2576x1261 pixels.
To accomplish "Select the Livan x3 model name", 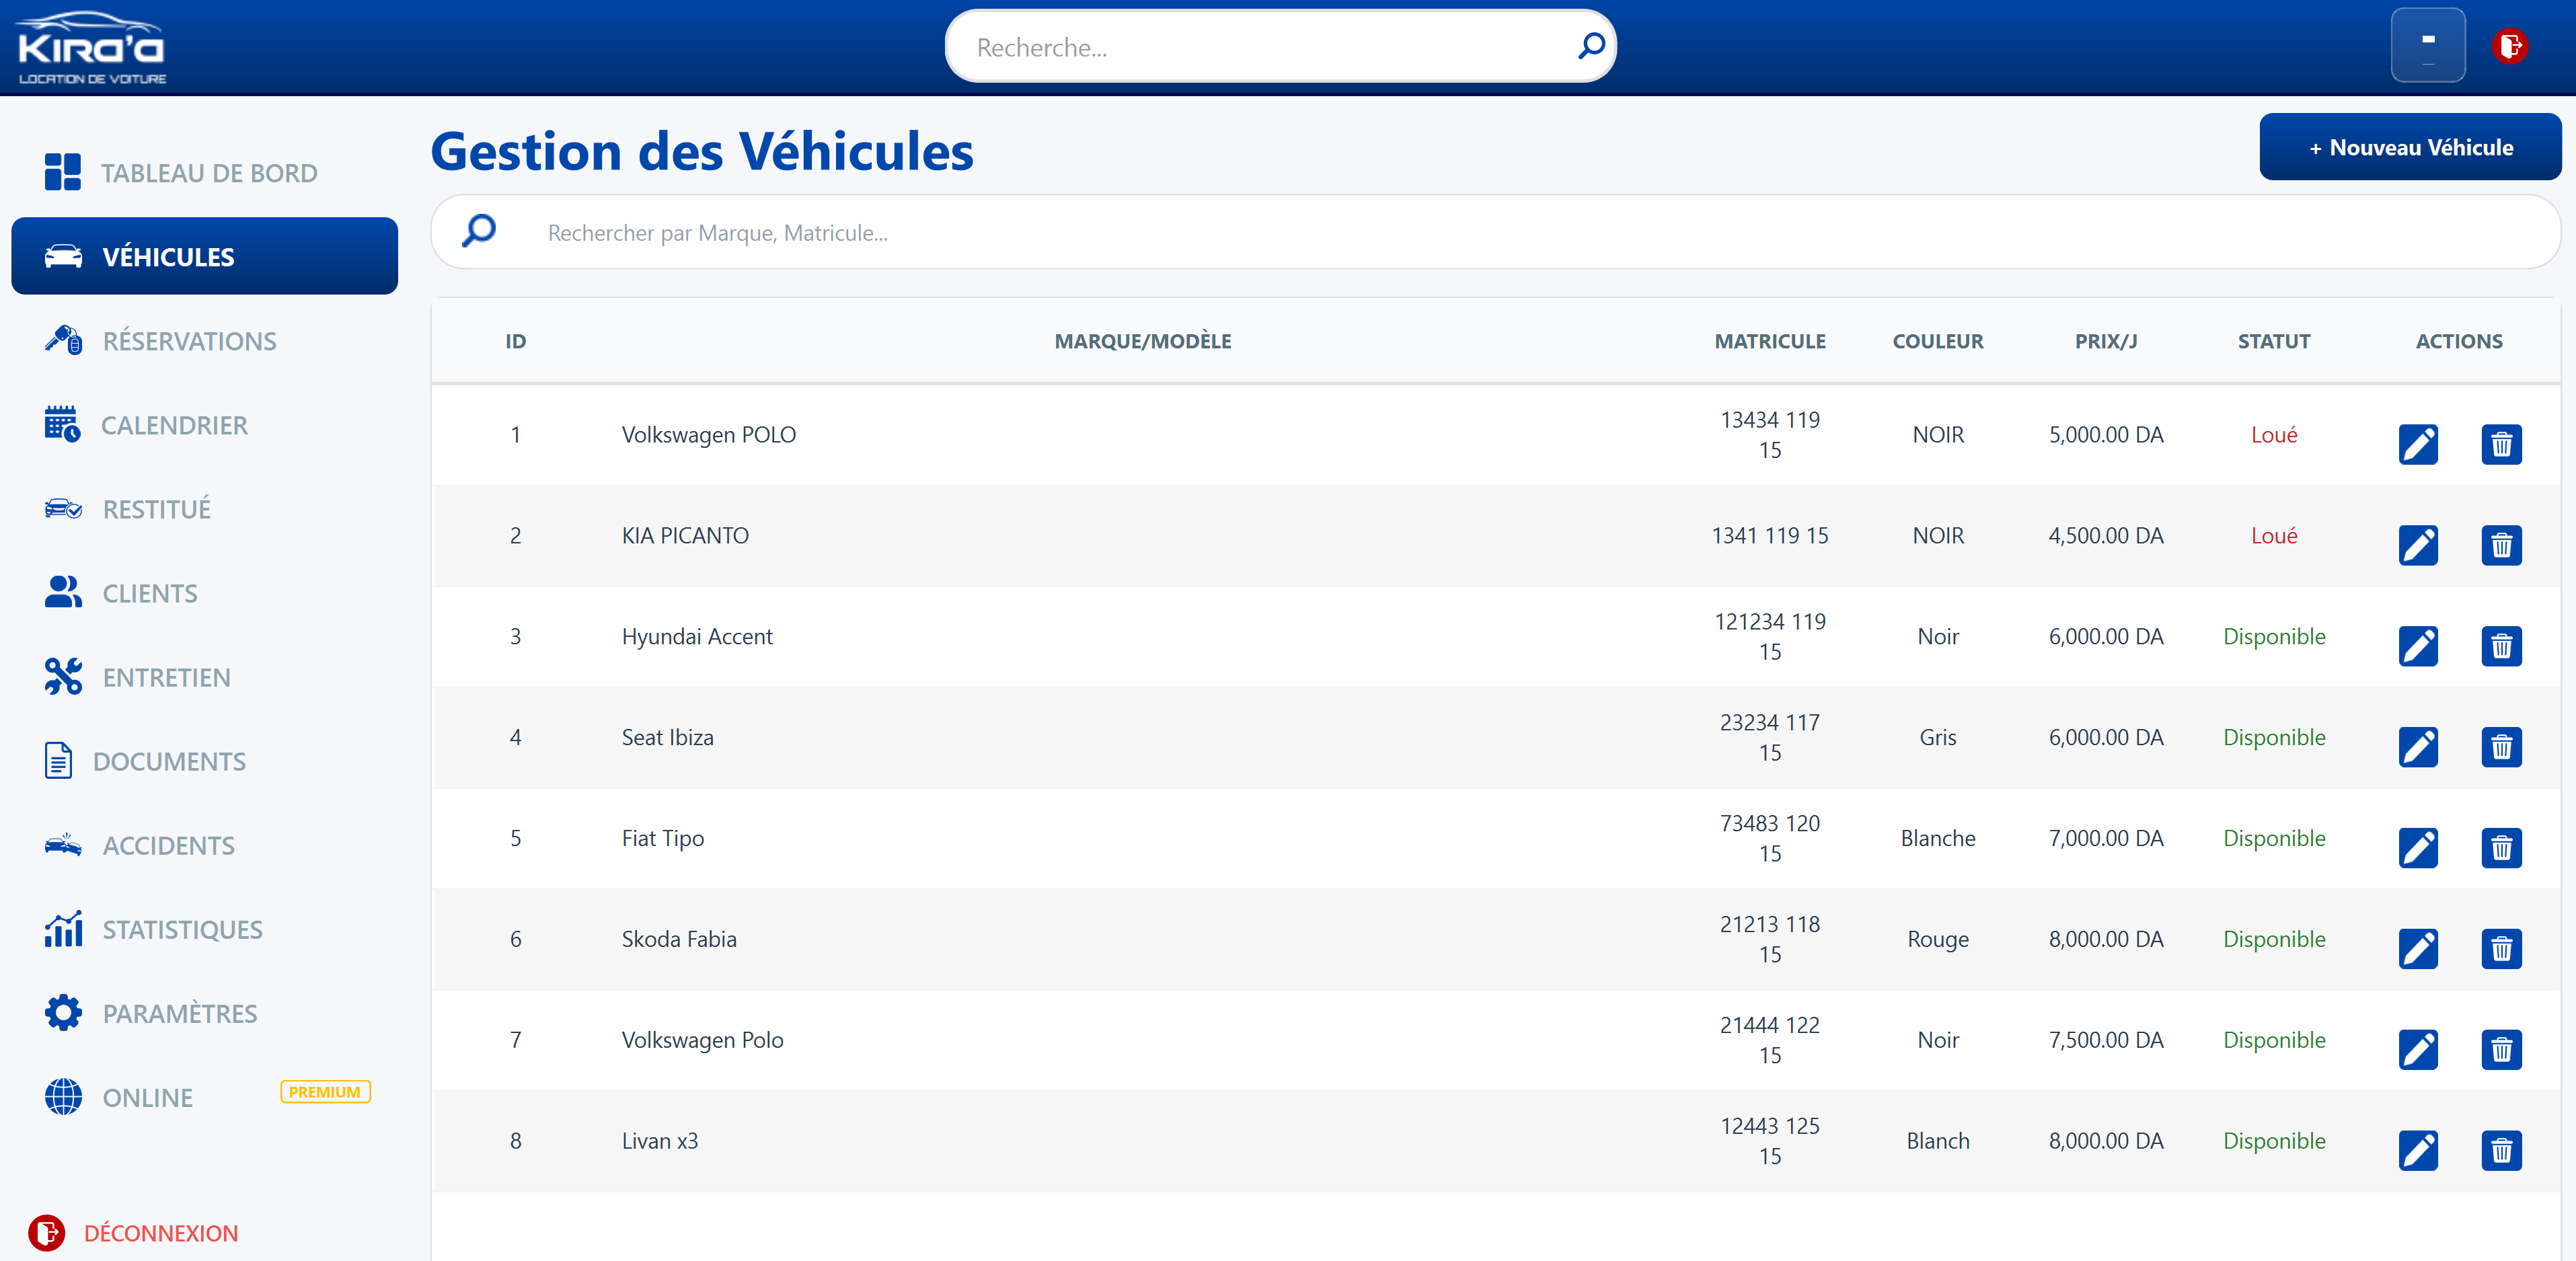I will (x=660, y=1140).
